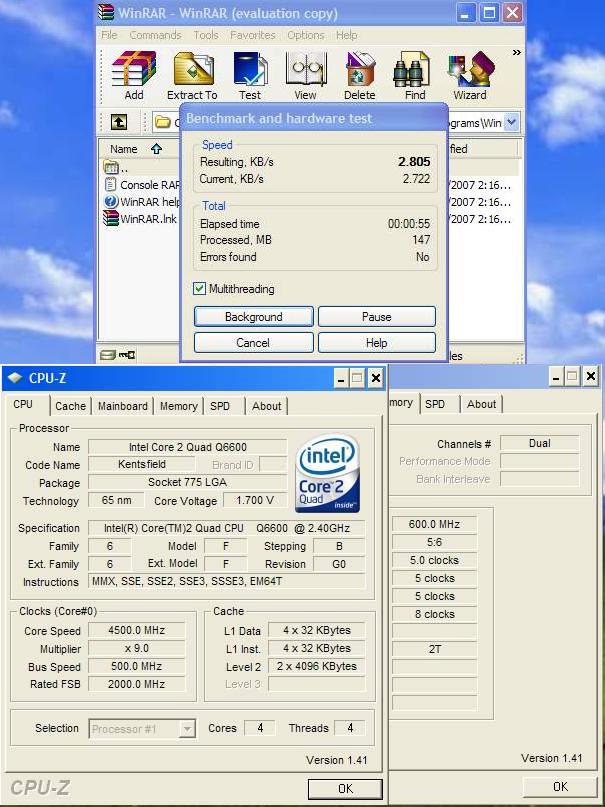Select the WinRAR help file entry
Viewport: 605px width, 807px height.
(x=143, y=202)
